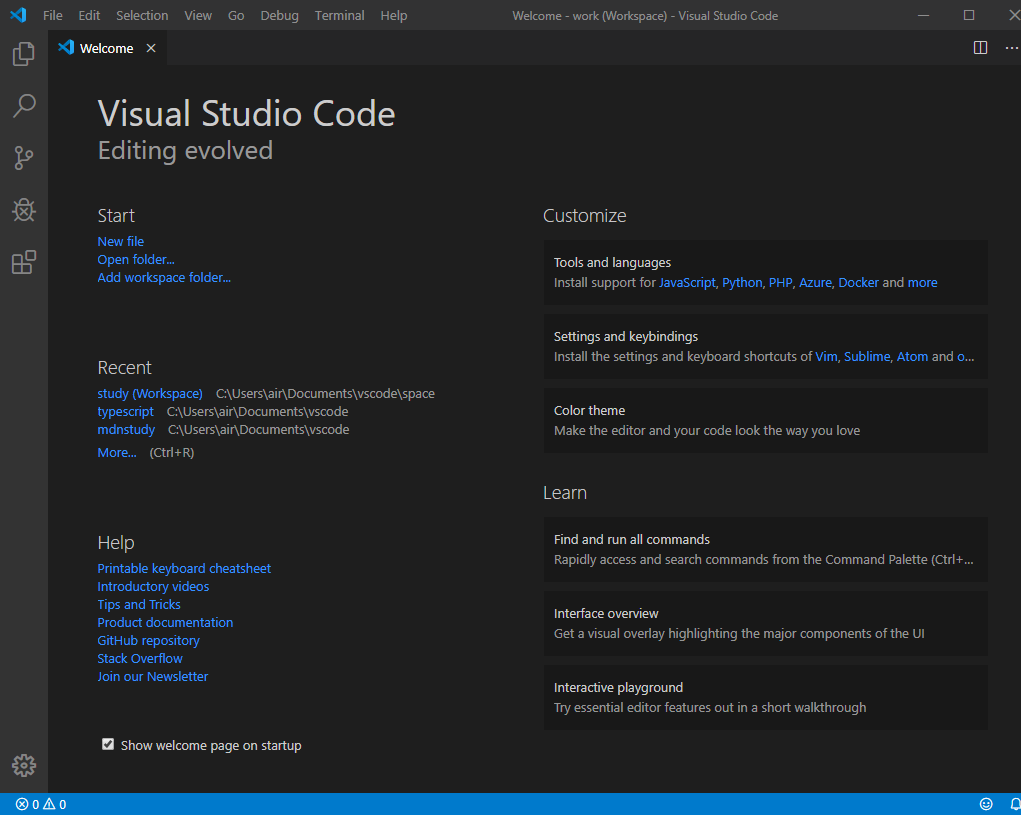Viewport: 1021px width, 815px height.
Task: Open the Search view
Action: pos(23,106)
